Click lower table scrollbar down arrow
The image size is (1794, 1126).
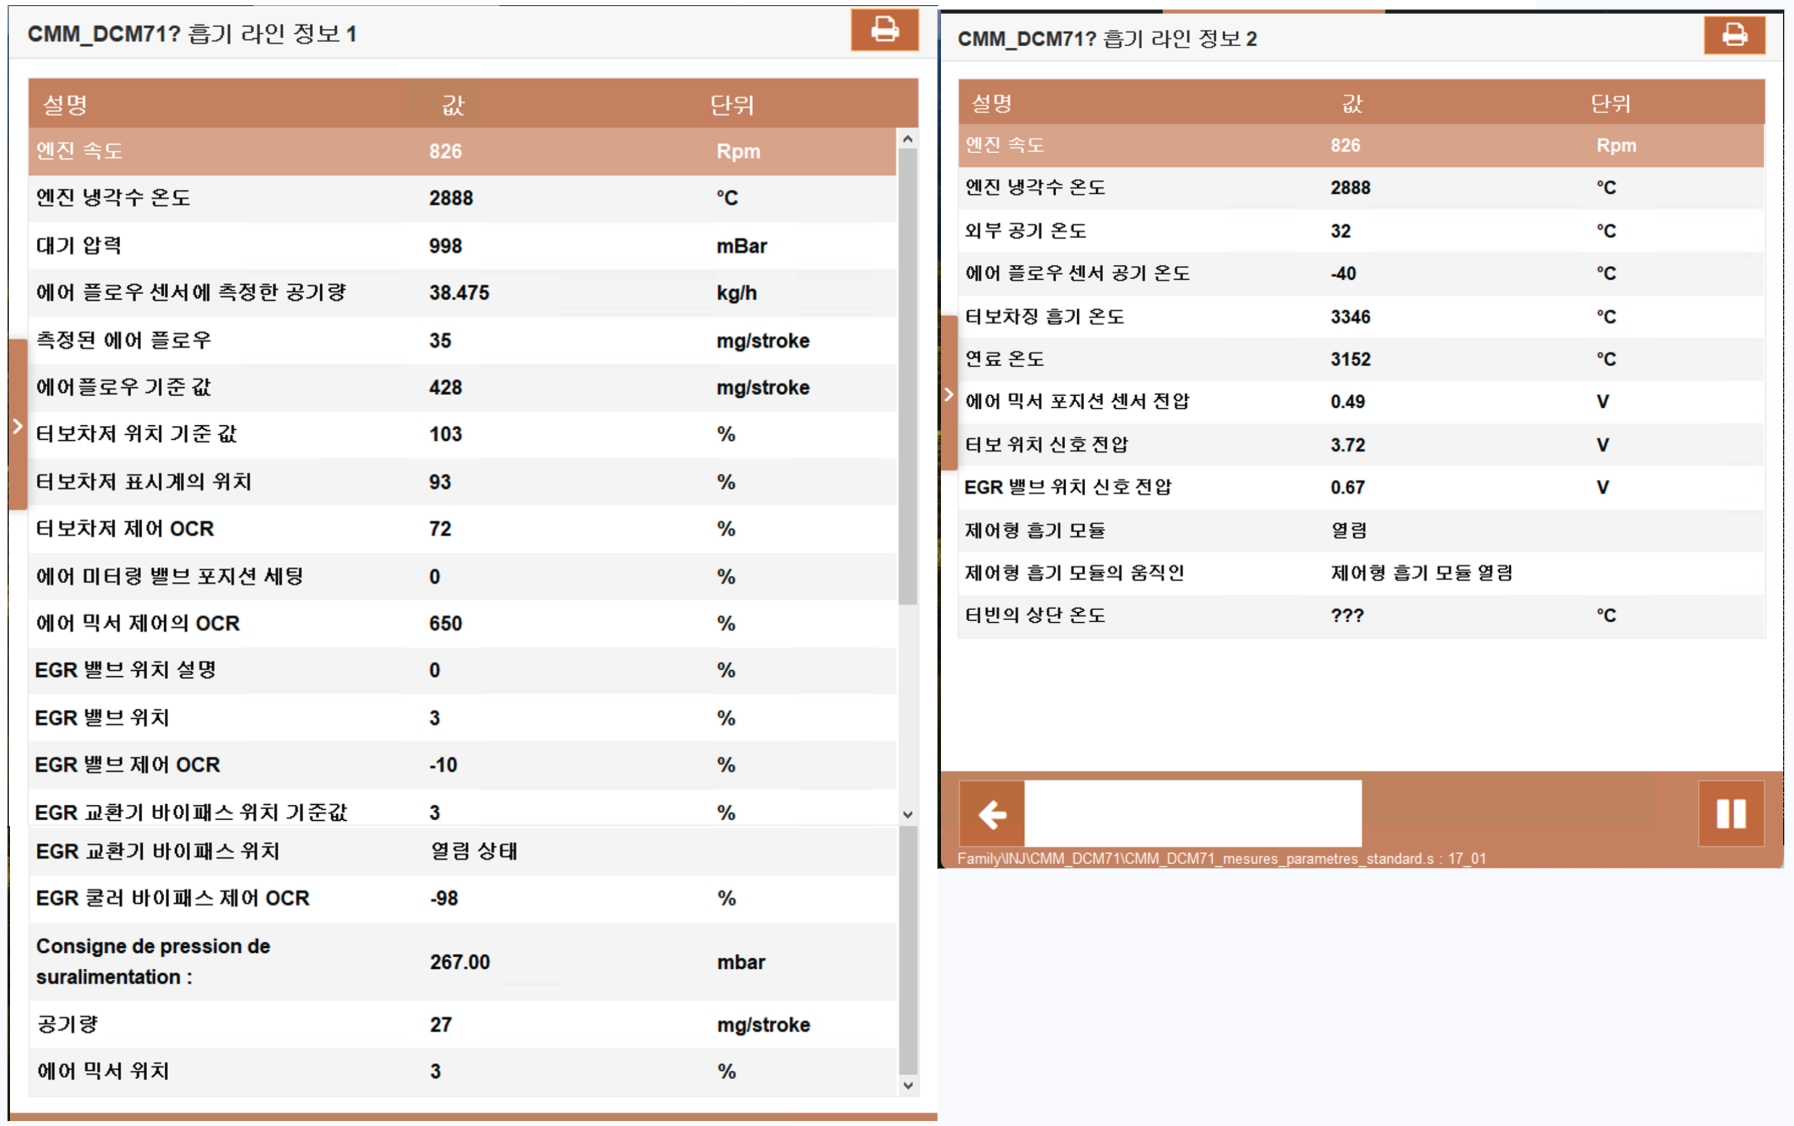(907, 1085)
